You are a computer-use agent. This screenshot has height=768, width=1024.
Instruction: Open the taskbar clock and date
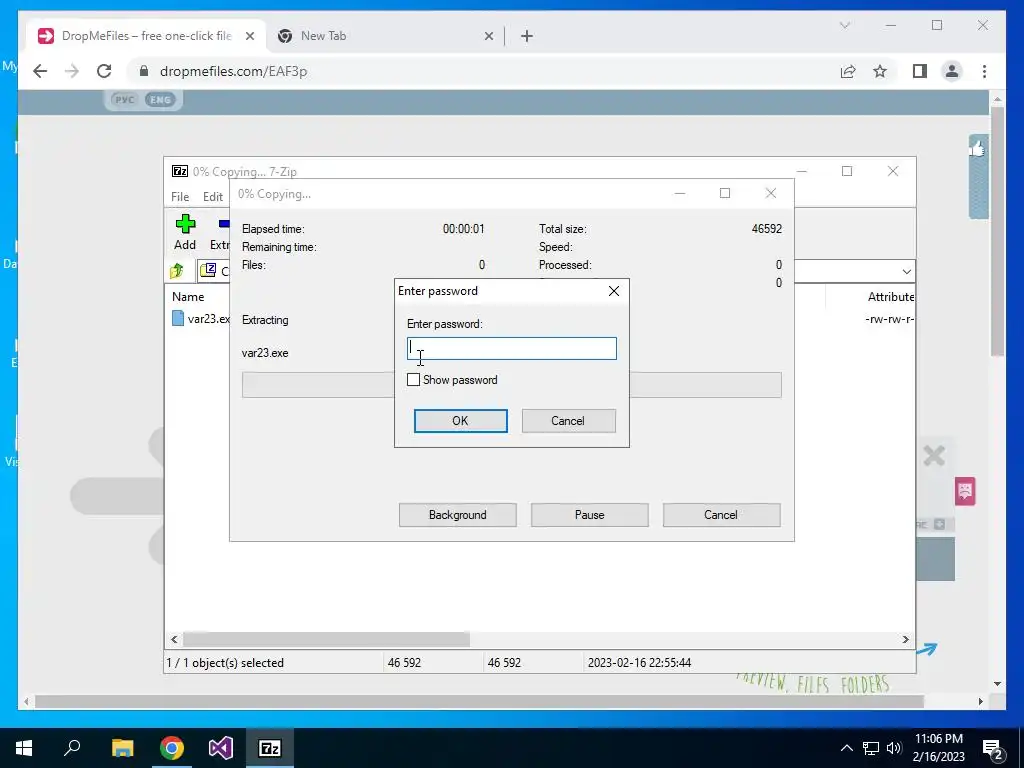coord(938,748)
